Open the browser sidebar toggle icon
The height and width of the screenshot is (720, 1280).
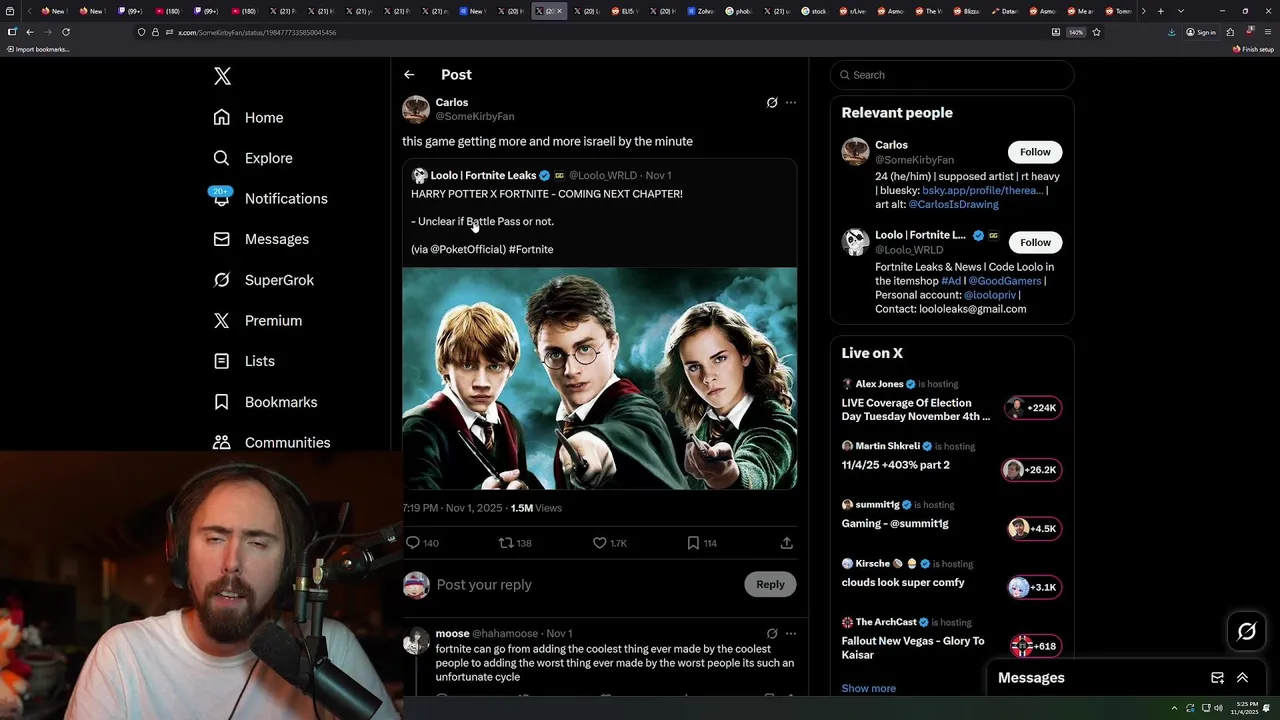(12, 32)
